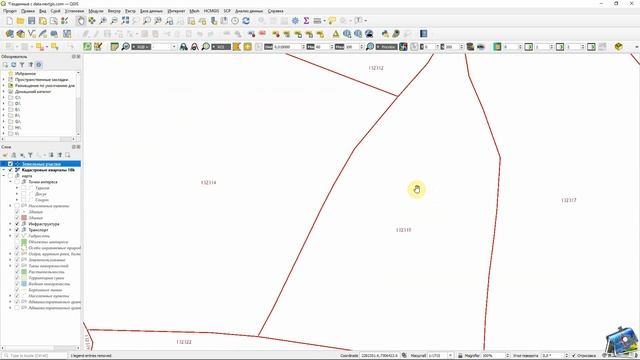Open the Data Source Manager icon

(x=10, y=34)
